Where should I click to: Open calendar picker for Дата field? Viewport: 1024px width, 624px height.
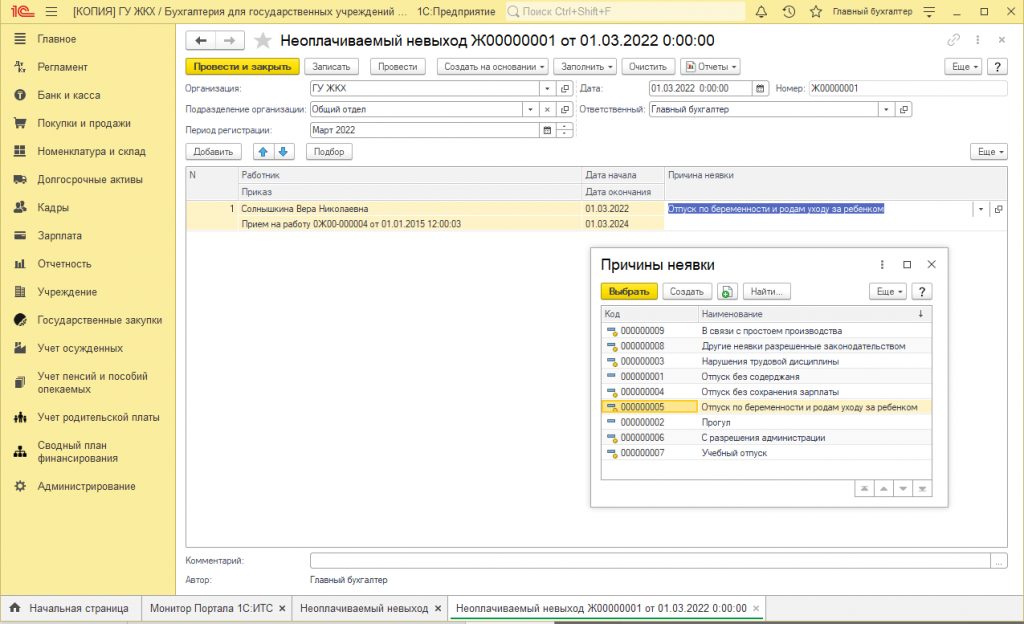click(x=760, y=88)
